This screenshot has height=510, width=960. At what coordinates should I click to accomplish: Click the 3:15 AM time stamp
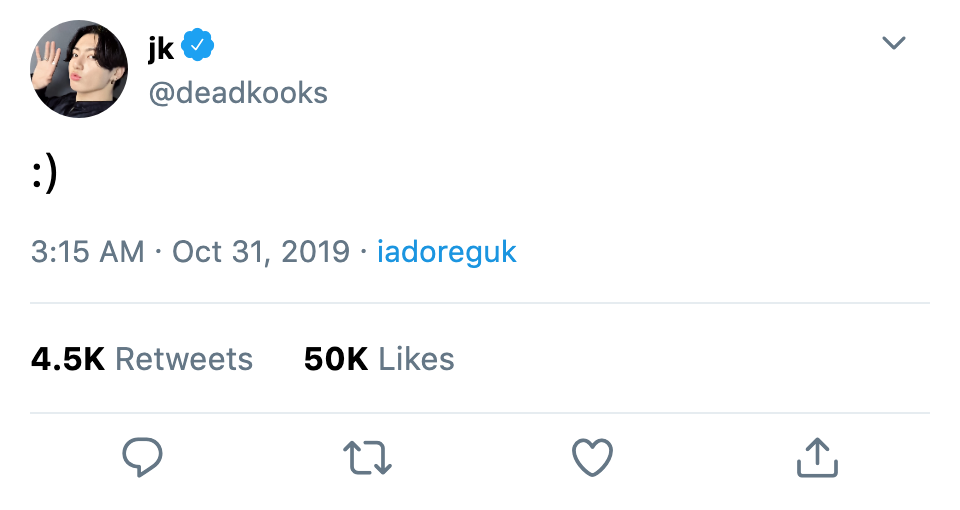tap(88, 252)
